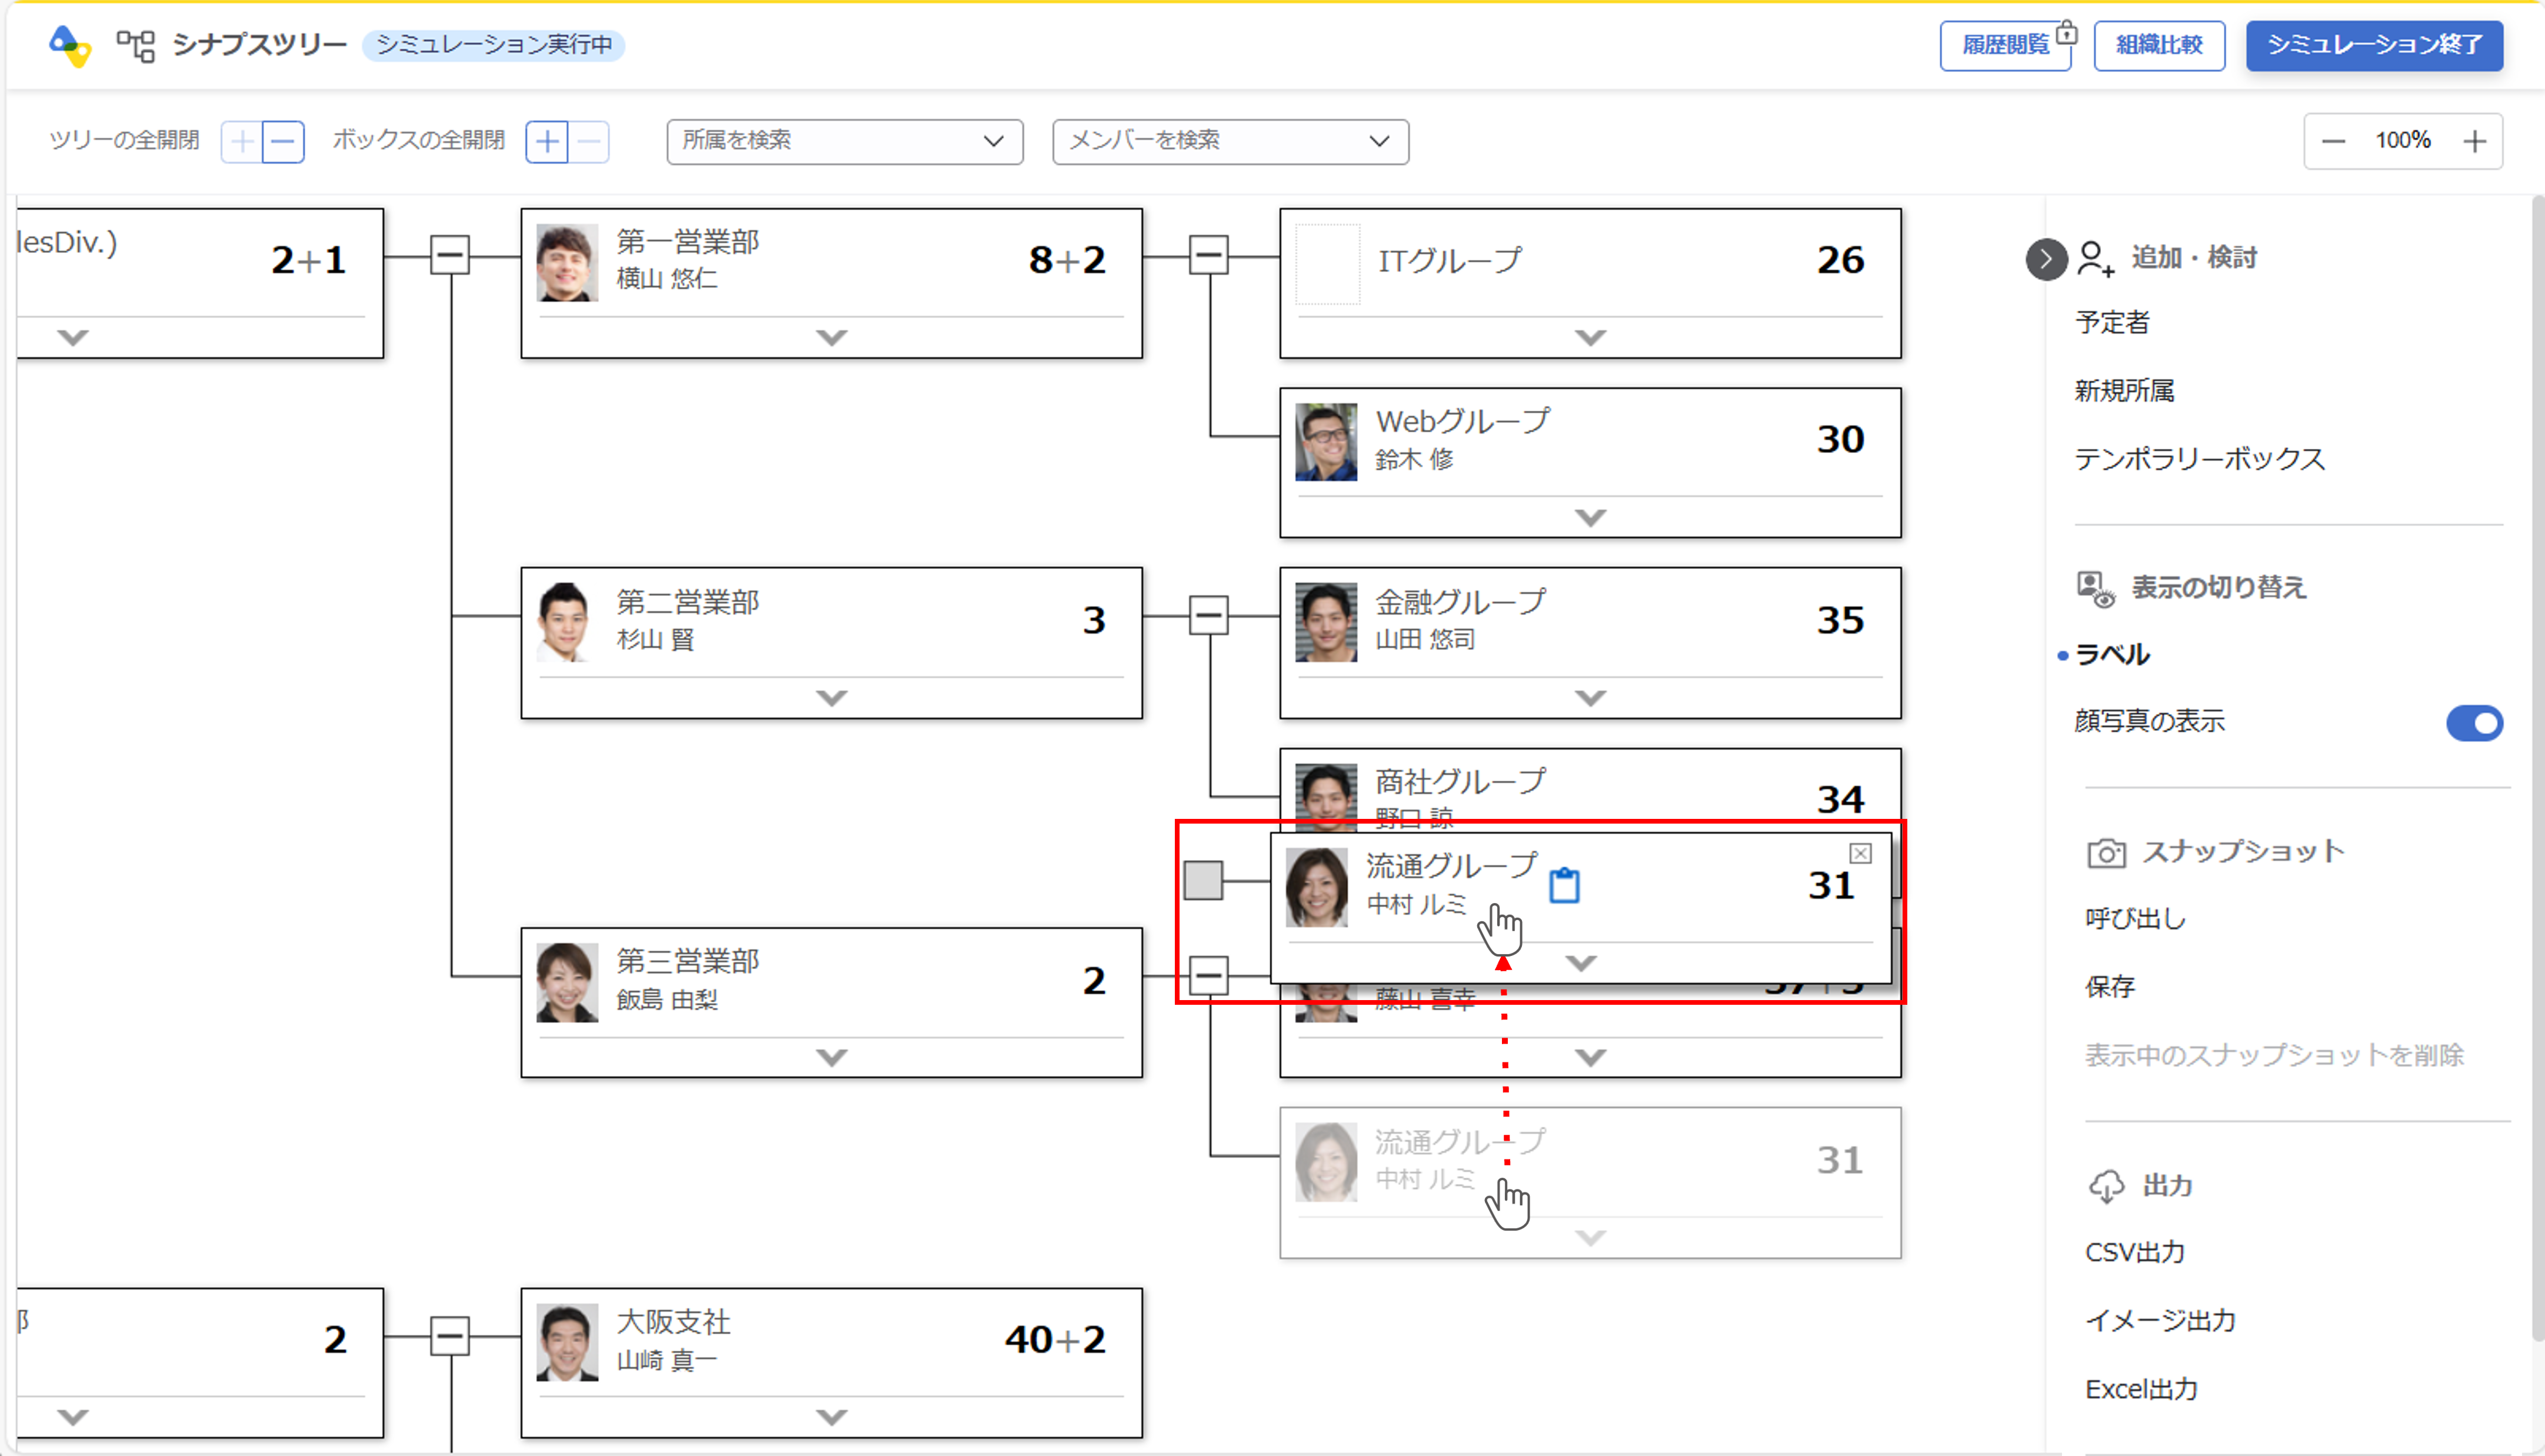Click the 組織比較 button
Image resolution: width=2545 pixels, height=1456 pixels.
tap(2159, 45)
